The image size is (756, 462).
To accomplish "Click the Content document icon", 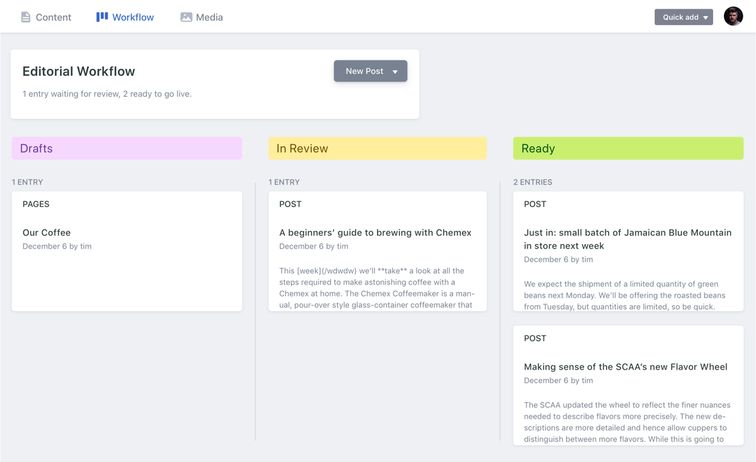I will [x=25, y=17].
